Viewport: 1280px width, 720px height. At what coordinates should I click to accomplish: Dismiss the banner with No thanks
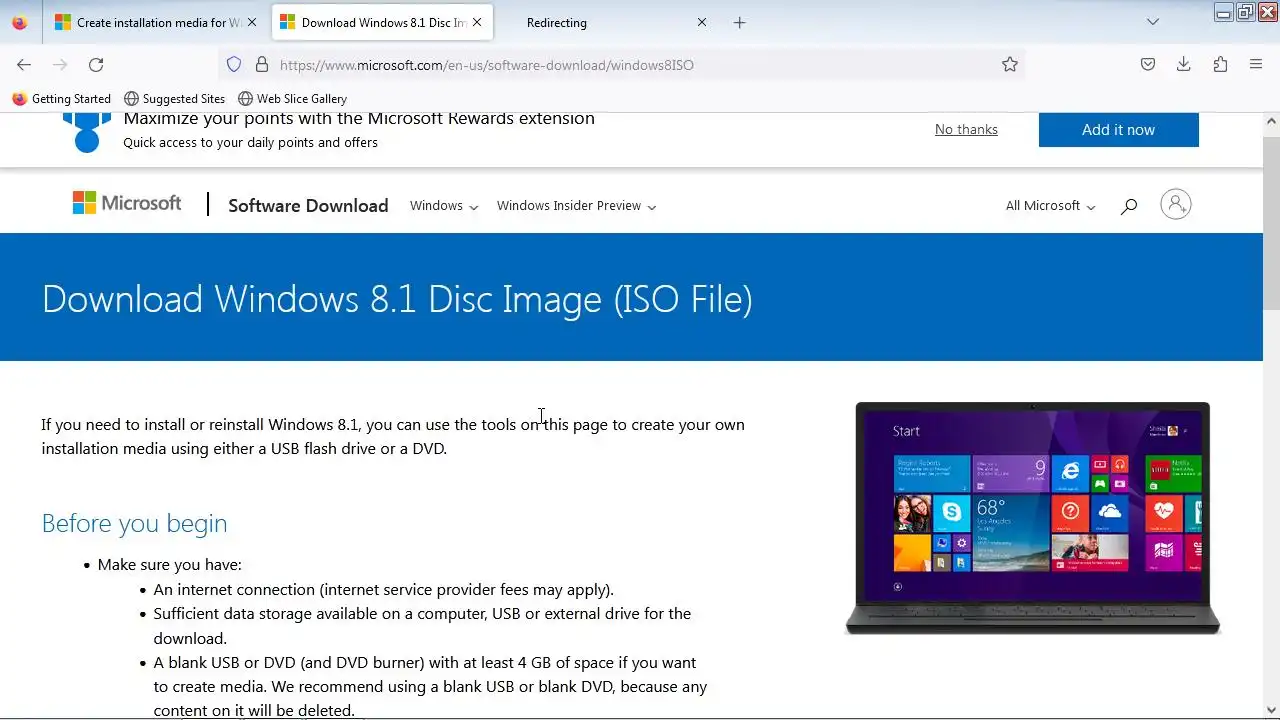pyautogui.click(x=966, y=129)
